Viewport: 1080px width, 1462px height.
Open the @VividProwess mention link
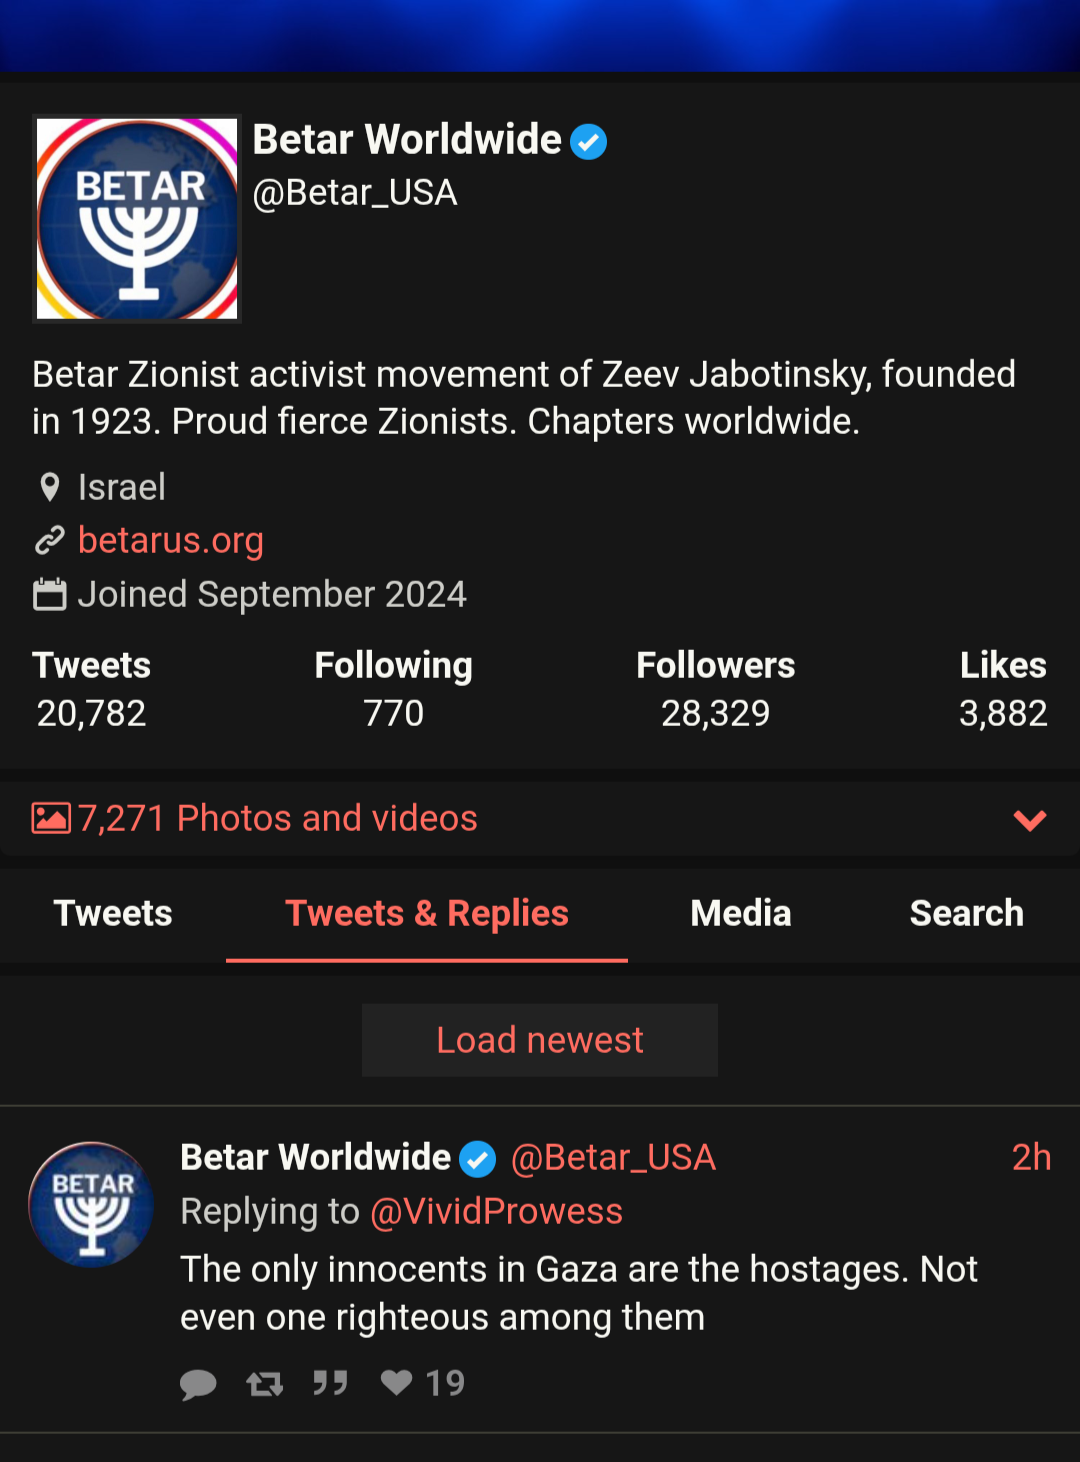click(x=496, y=1211)
